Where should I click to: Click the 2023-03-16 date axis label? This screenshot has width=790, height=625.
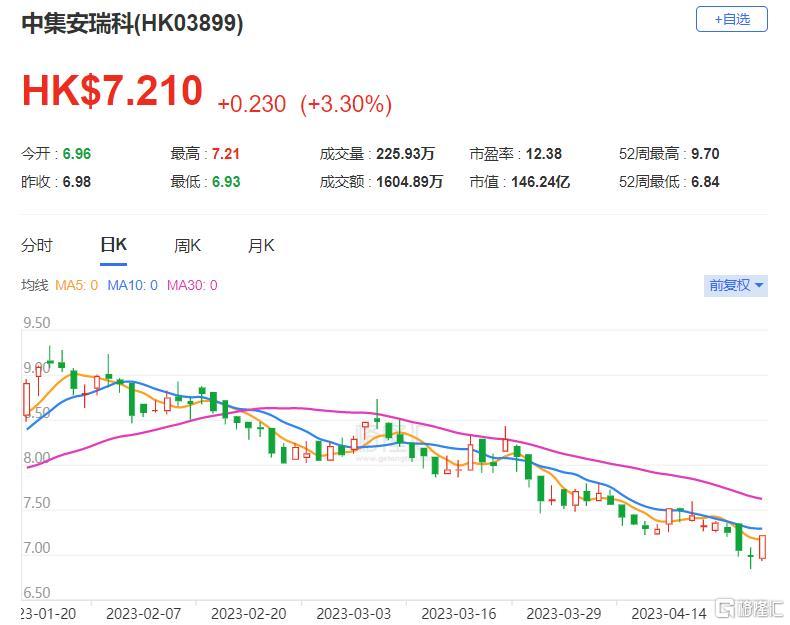458,614
